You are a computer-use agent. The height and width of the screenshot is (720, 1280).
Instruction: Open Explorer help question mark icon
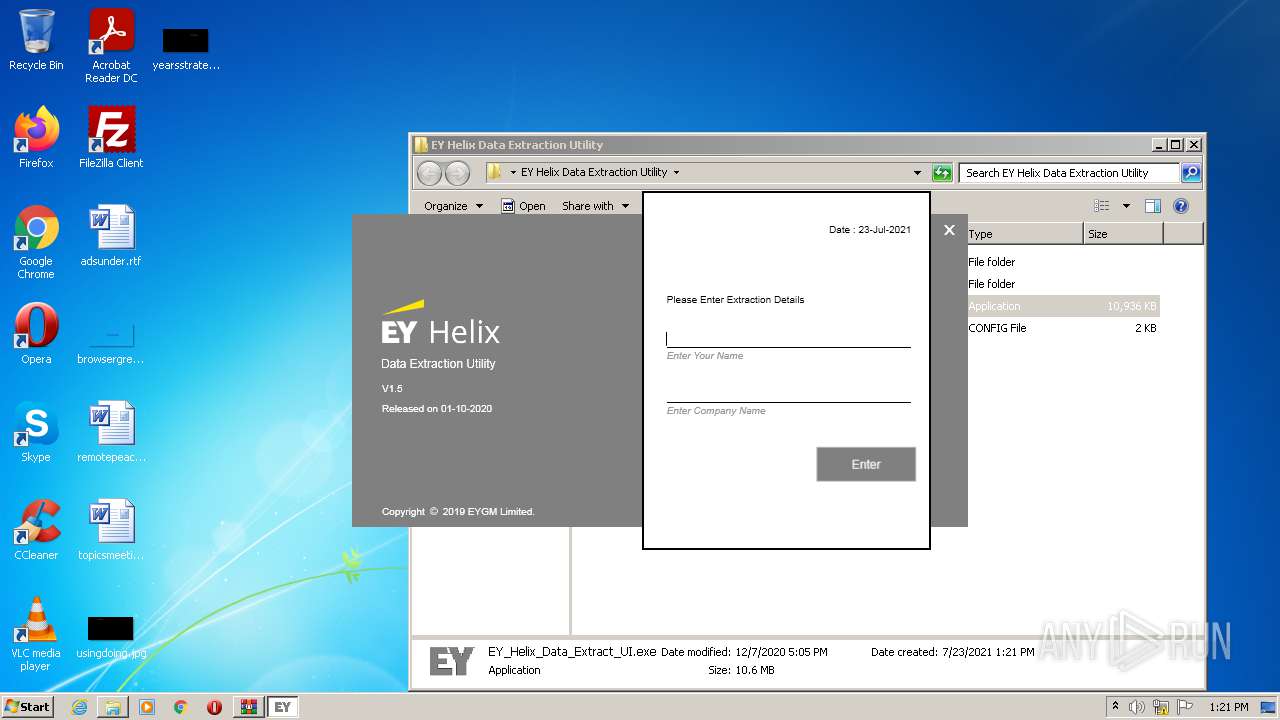pyautogui.click(x=1181, y=206)
